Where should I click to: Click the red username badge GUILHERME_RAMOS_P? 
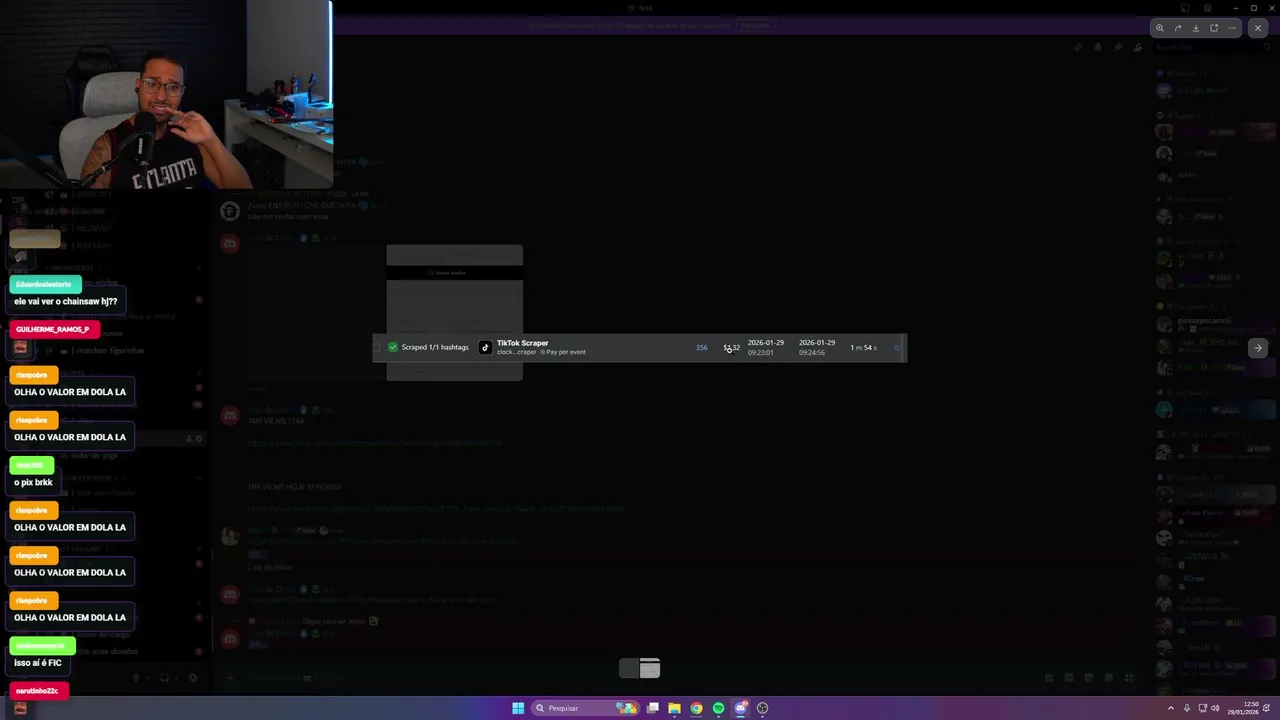click(54, 329)
